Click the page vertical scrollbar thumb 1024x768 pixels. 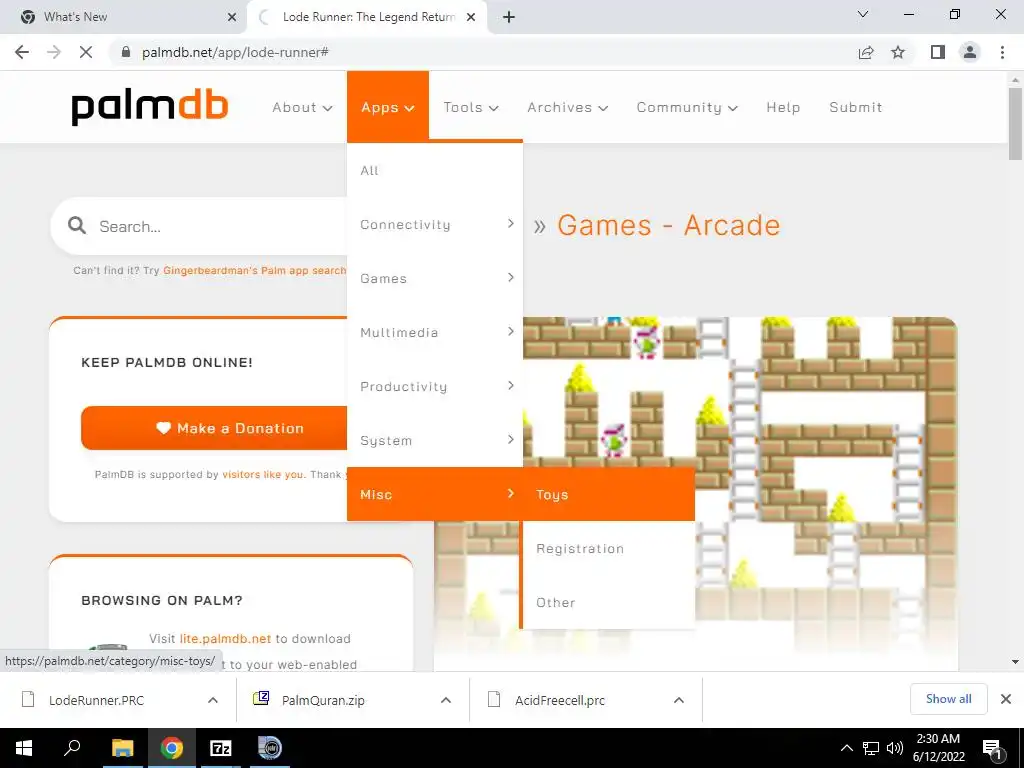click(x=1015, y=123)
